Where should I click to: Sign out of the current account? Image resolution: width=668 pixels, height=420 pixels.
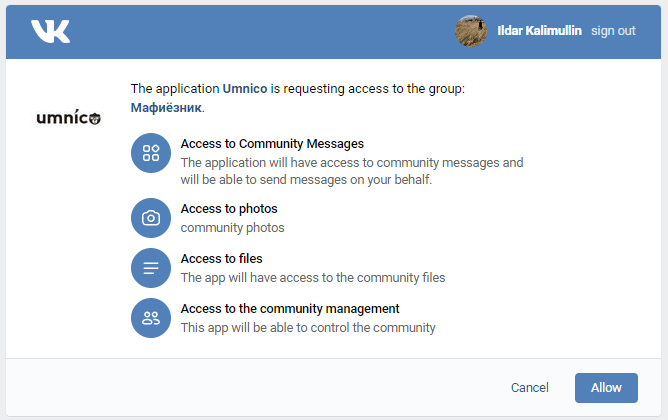pyautogui.click(x=613, y=31)
